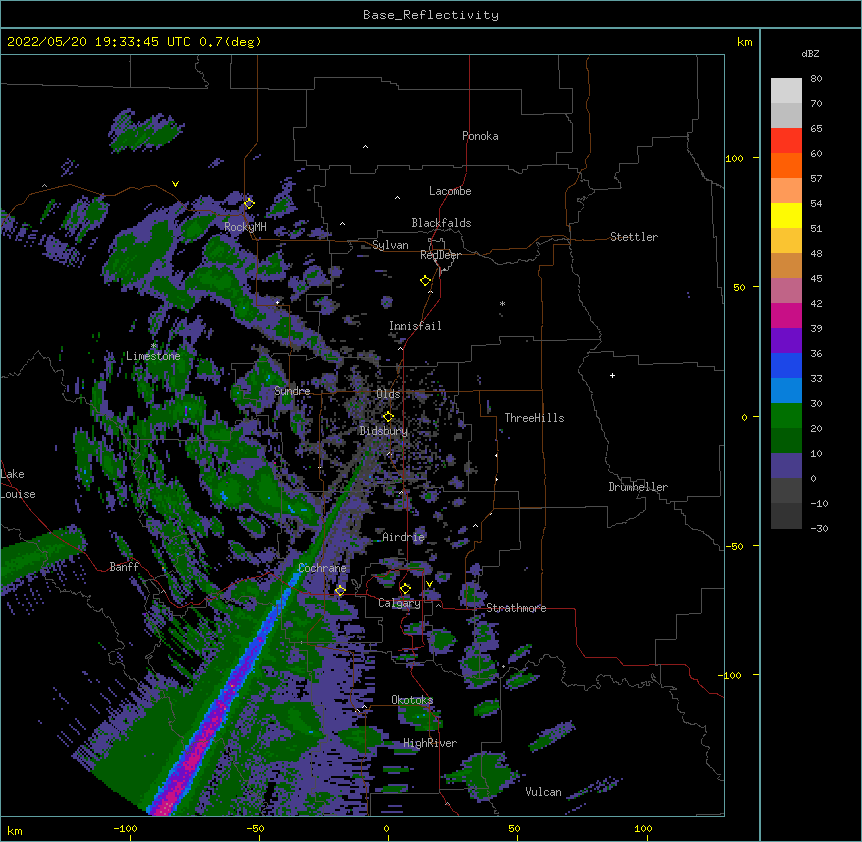Click the Didsbury town label

tap(384, 431)
